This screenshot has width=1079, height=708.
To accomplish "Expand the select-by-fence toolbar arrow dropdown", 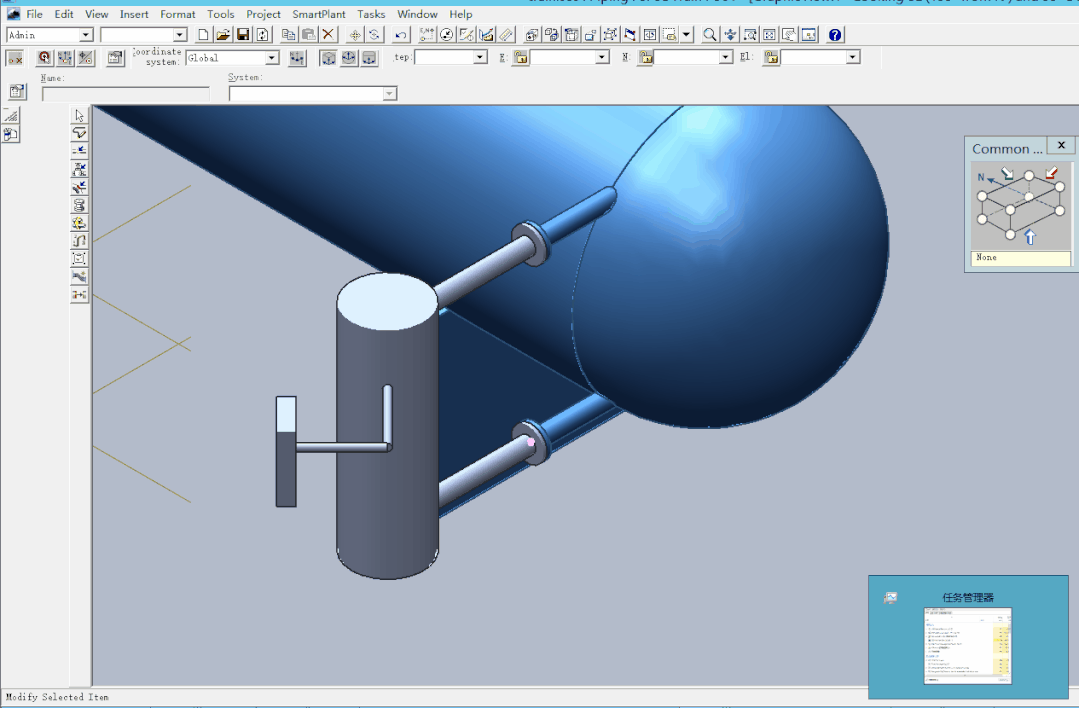I will click(686, 34).
